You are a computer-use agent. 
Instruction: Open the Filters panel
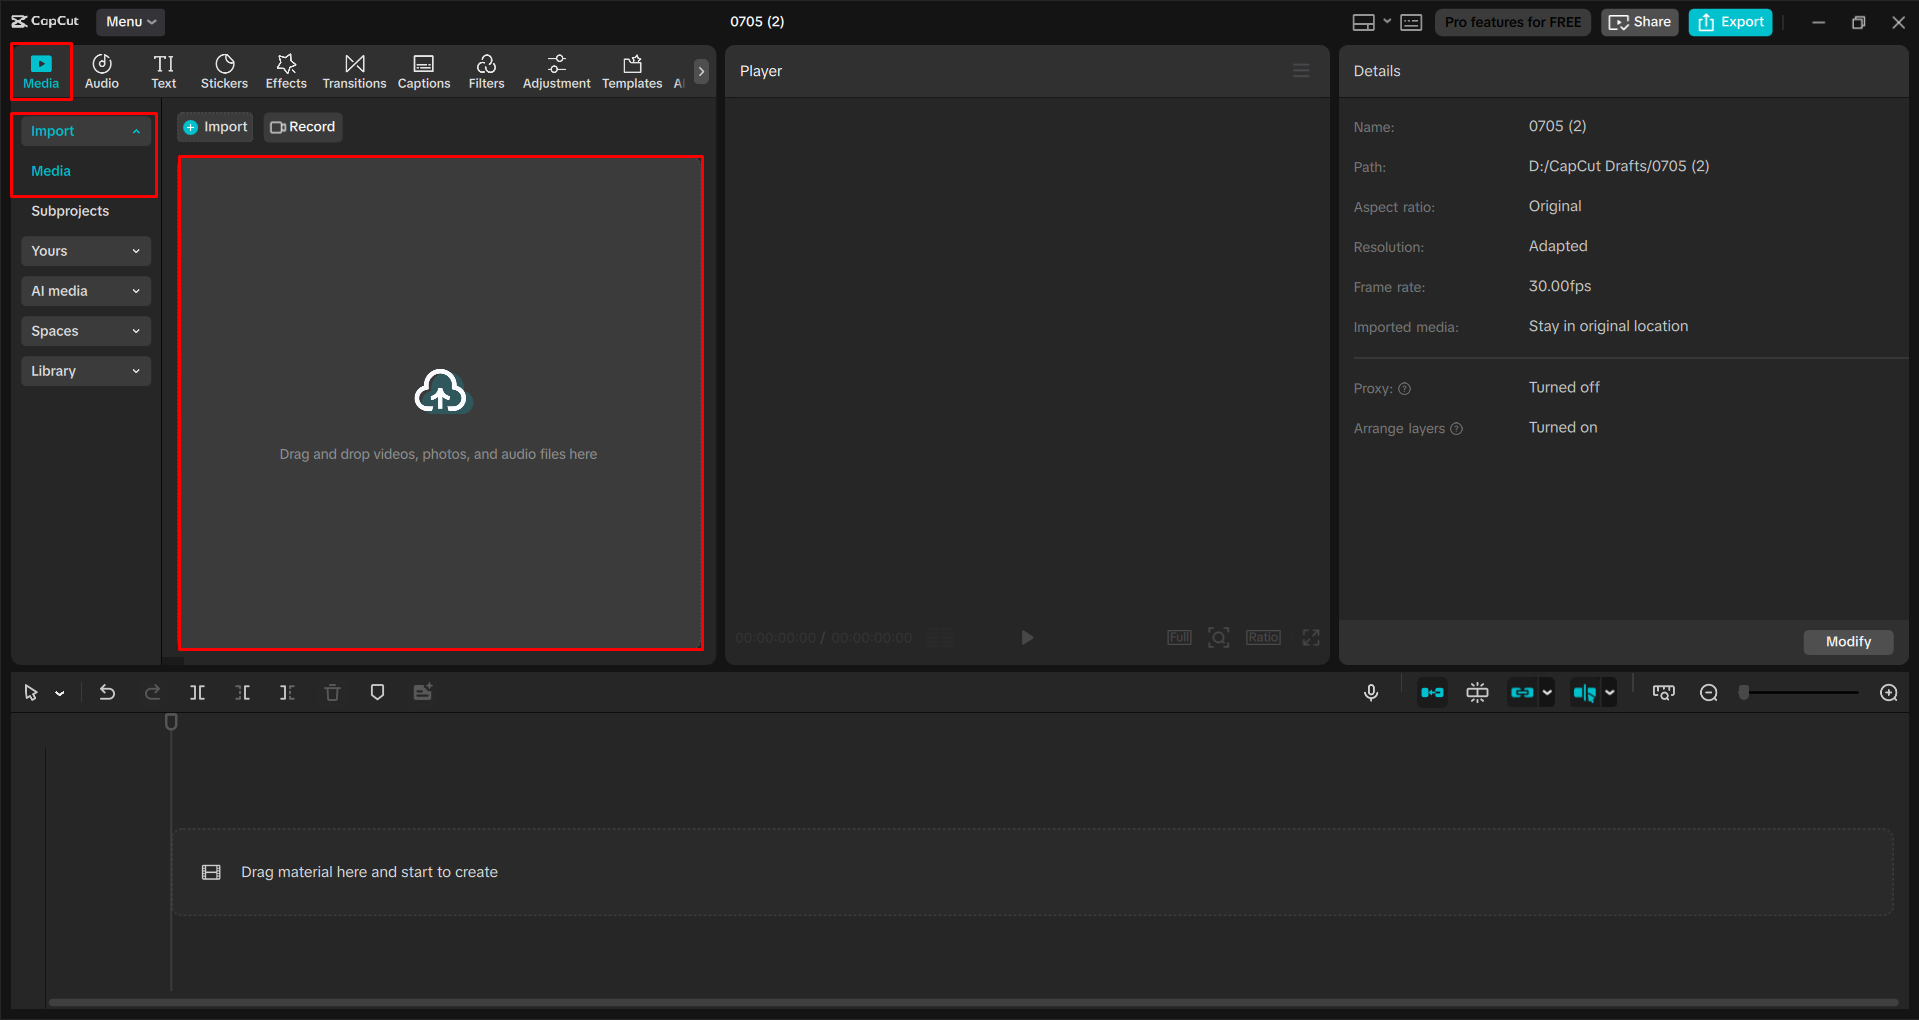[486, 70]
